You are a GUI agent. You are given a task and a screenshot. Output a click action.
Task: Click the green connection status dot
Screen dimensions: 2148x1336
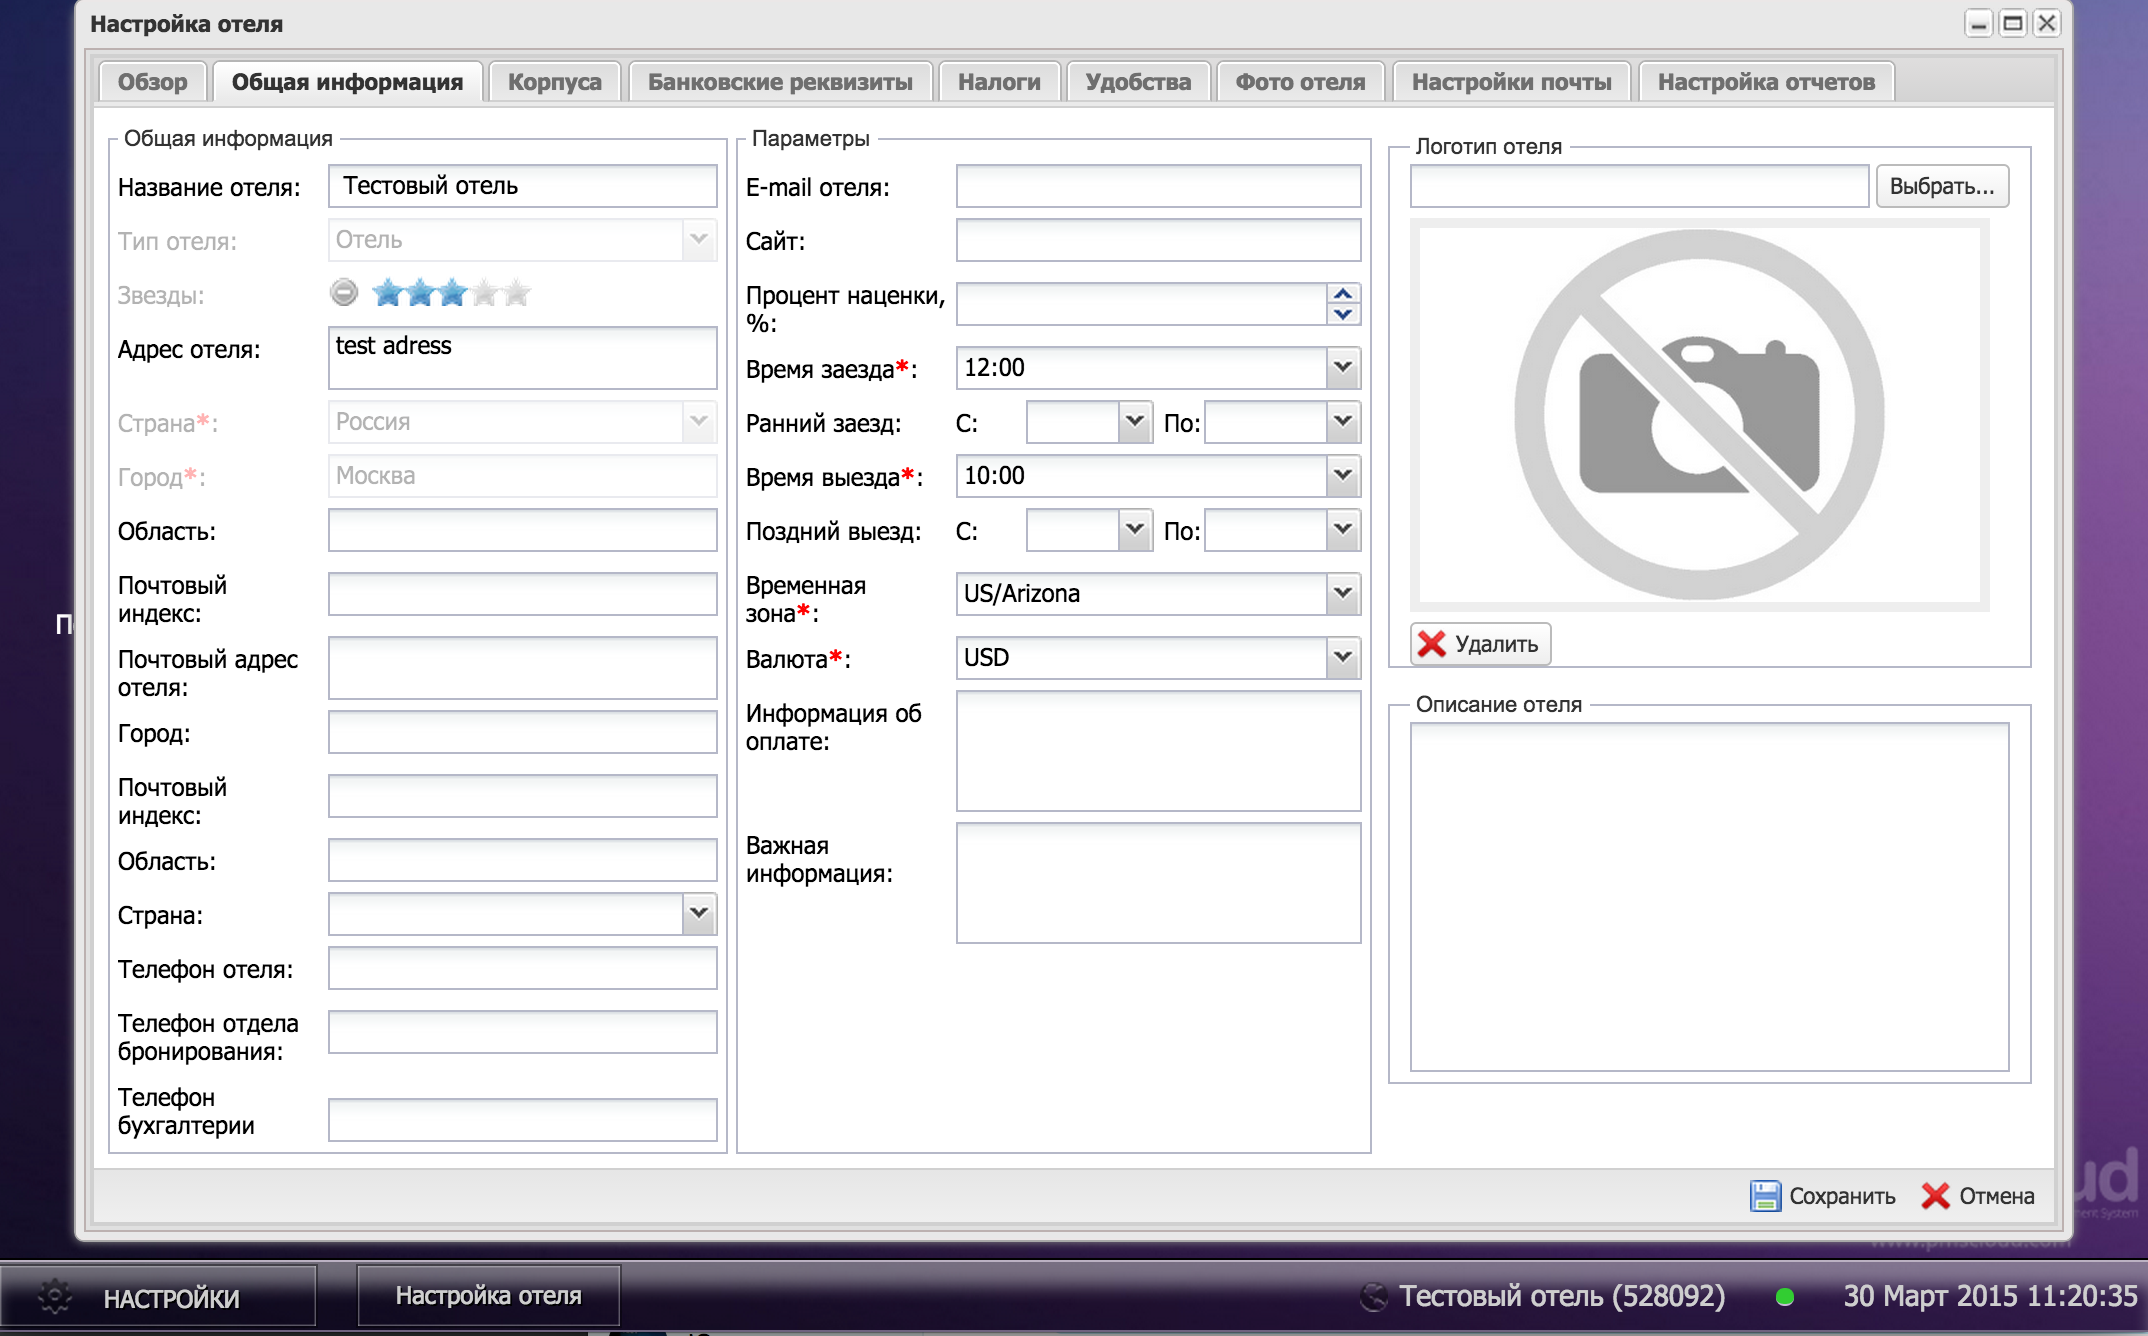[x=1785, y=1297]
